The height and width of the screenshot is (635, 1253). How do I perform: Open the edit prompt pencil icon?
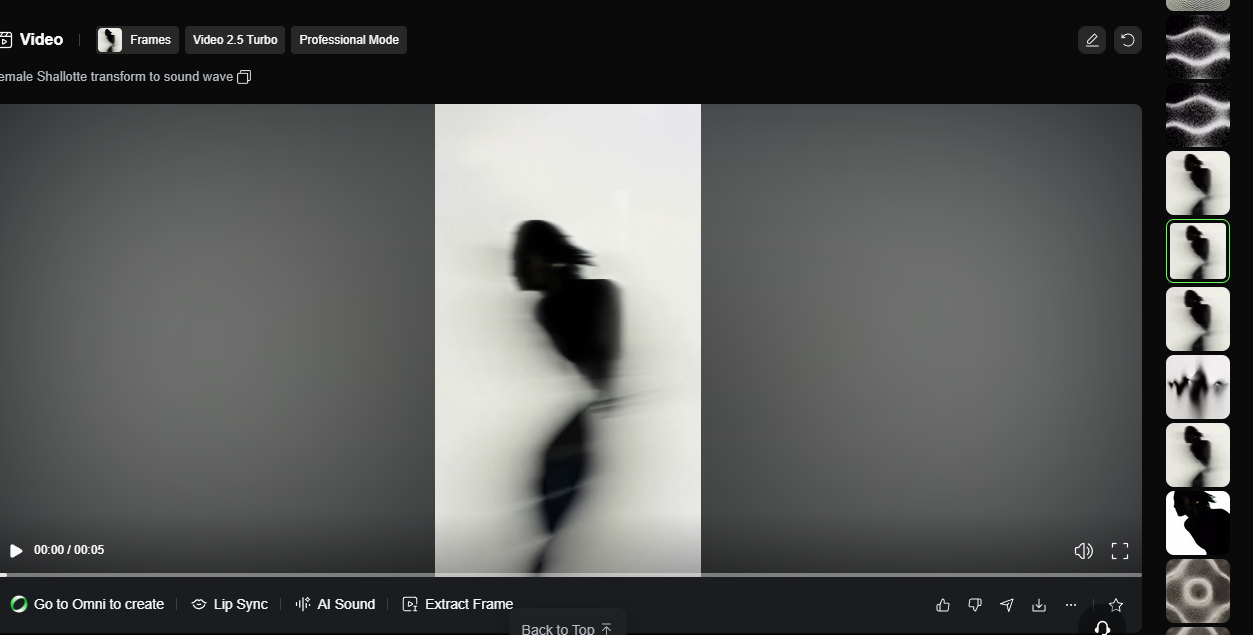point(1091,40)
